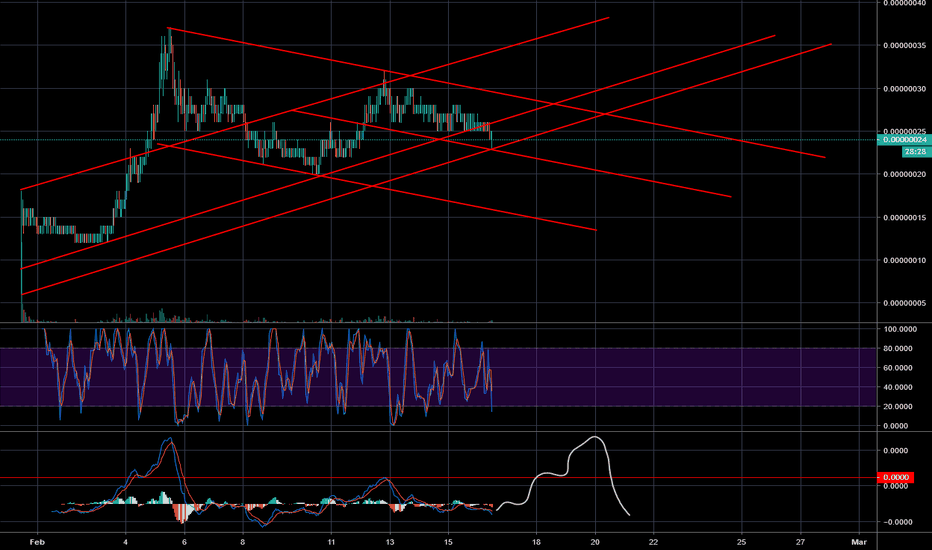Click the 0.00000020 price axis label

click(x=905, y=174)
